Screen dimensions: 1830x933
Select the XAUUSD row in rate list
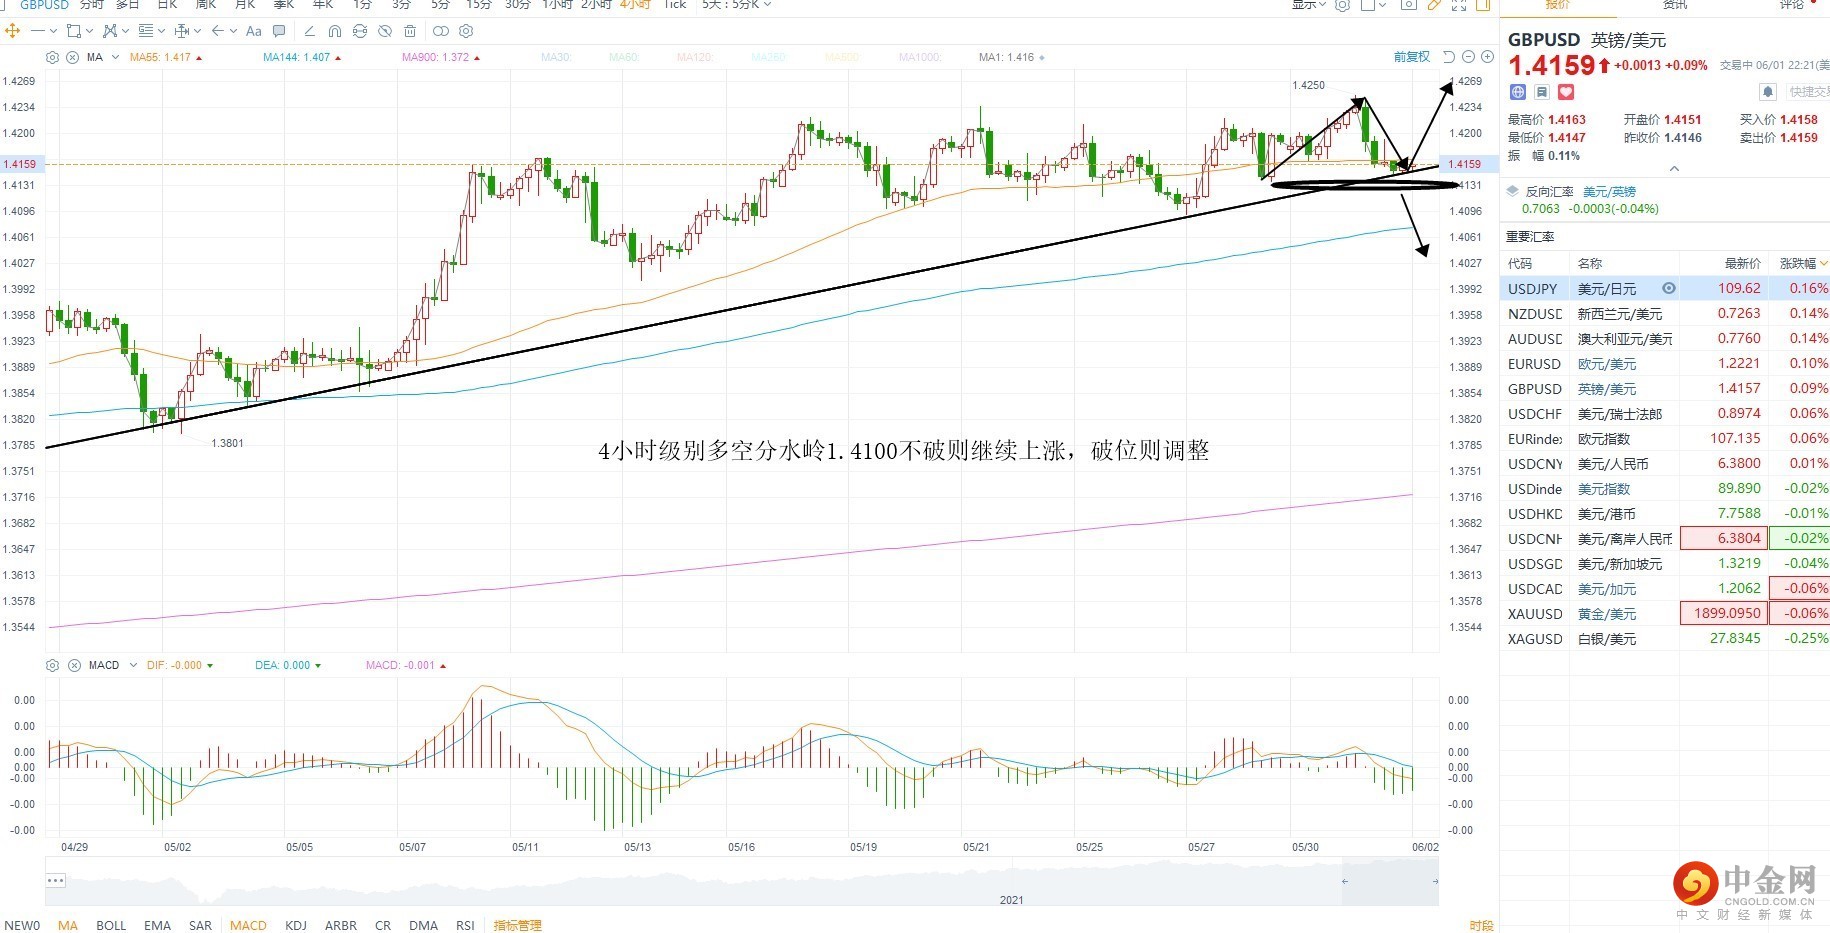click(1665, 613)
